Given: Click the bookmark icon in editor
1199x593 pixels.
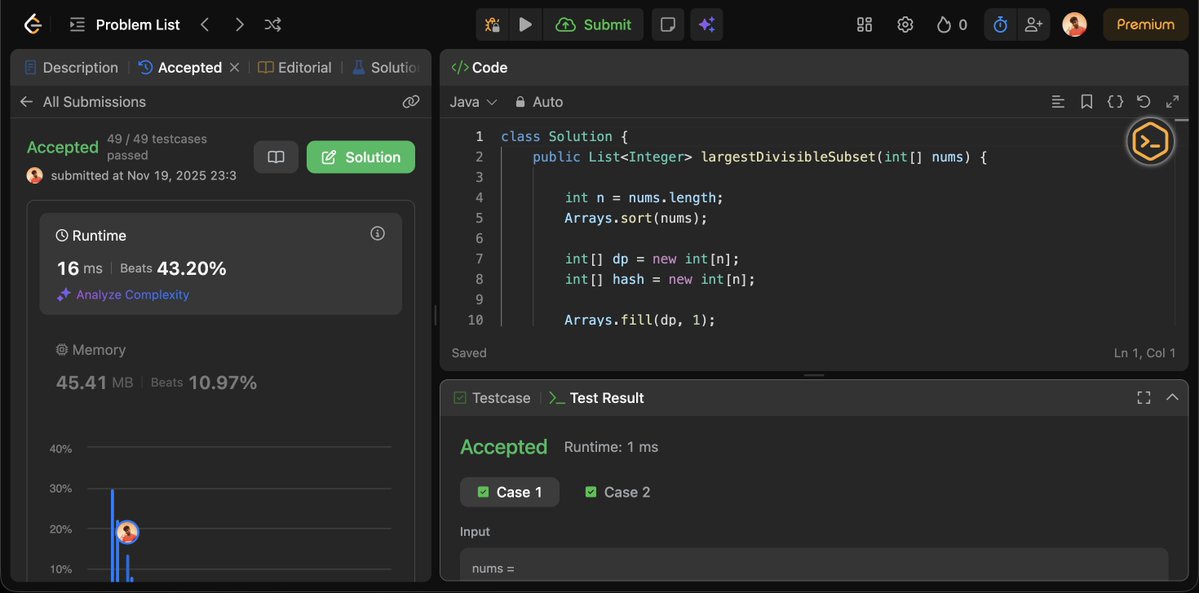Looking at the screenshot, I should click(1087, 102).
